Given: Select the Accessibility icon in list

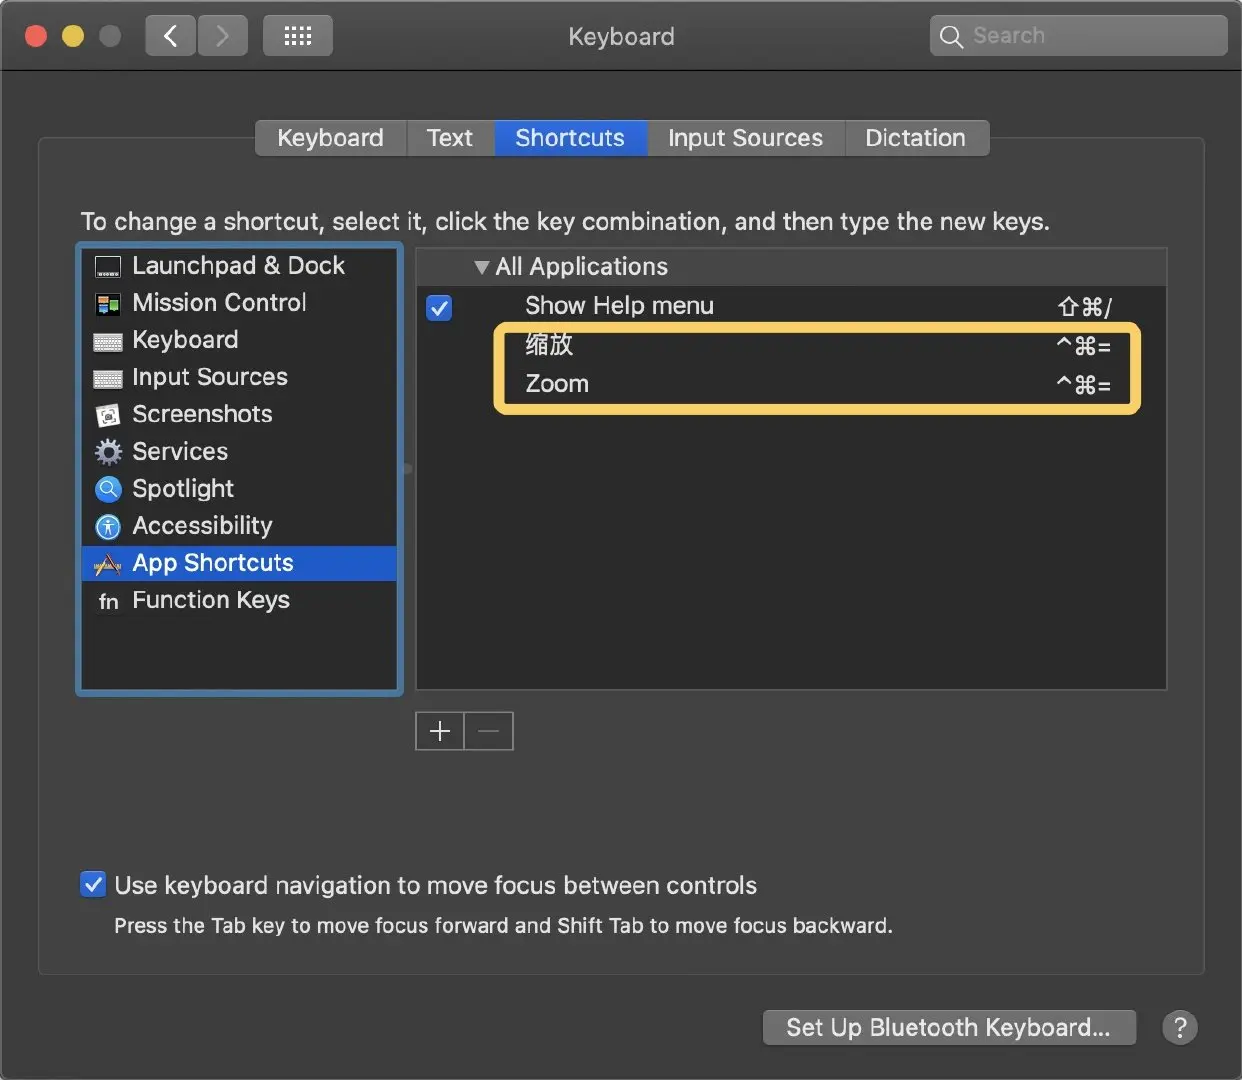Looking at the screenshot, I should click(107, 527).
